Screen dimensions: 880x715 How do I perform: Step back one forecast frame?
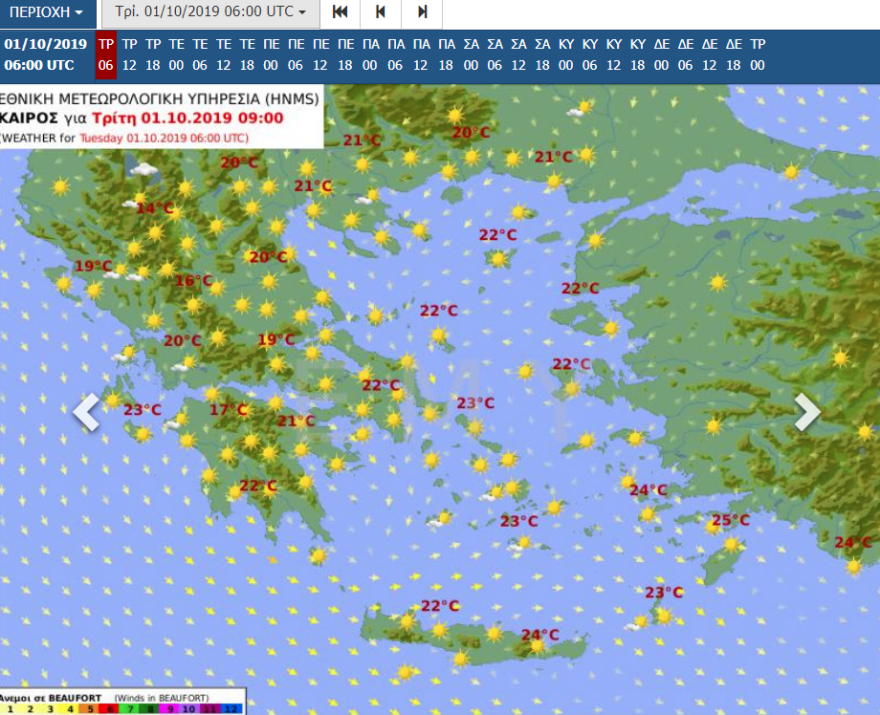[x=383, y=14]
